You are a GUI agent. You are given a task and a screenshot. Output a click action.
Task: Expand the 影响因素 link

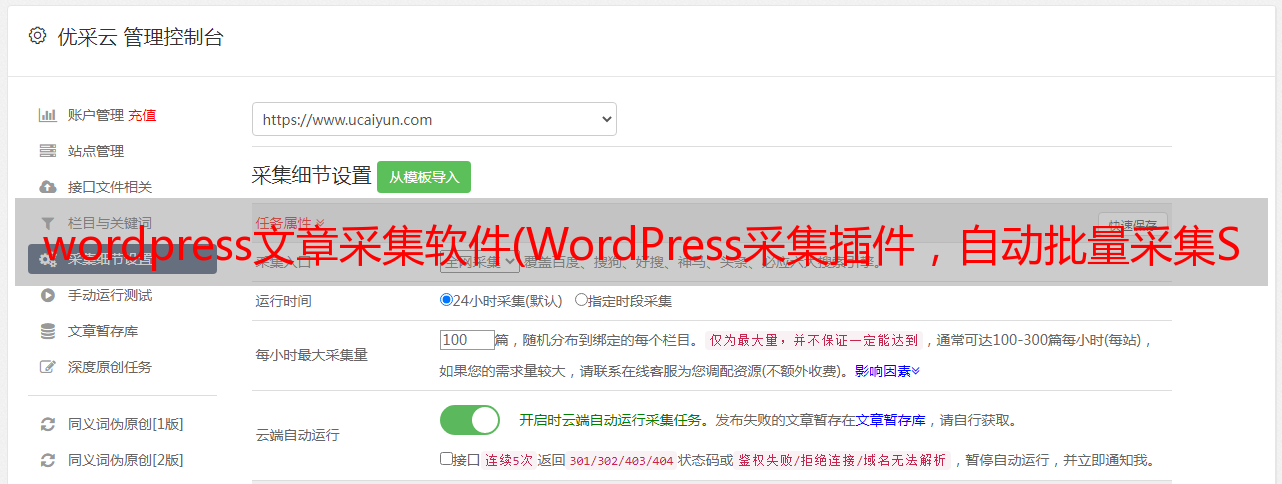[887, 371]
